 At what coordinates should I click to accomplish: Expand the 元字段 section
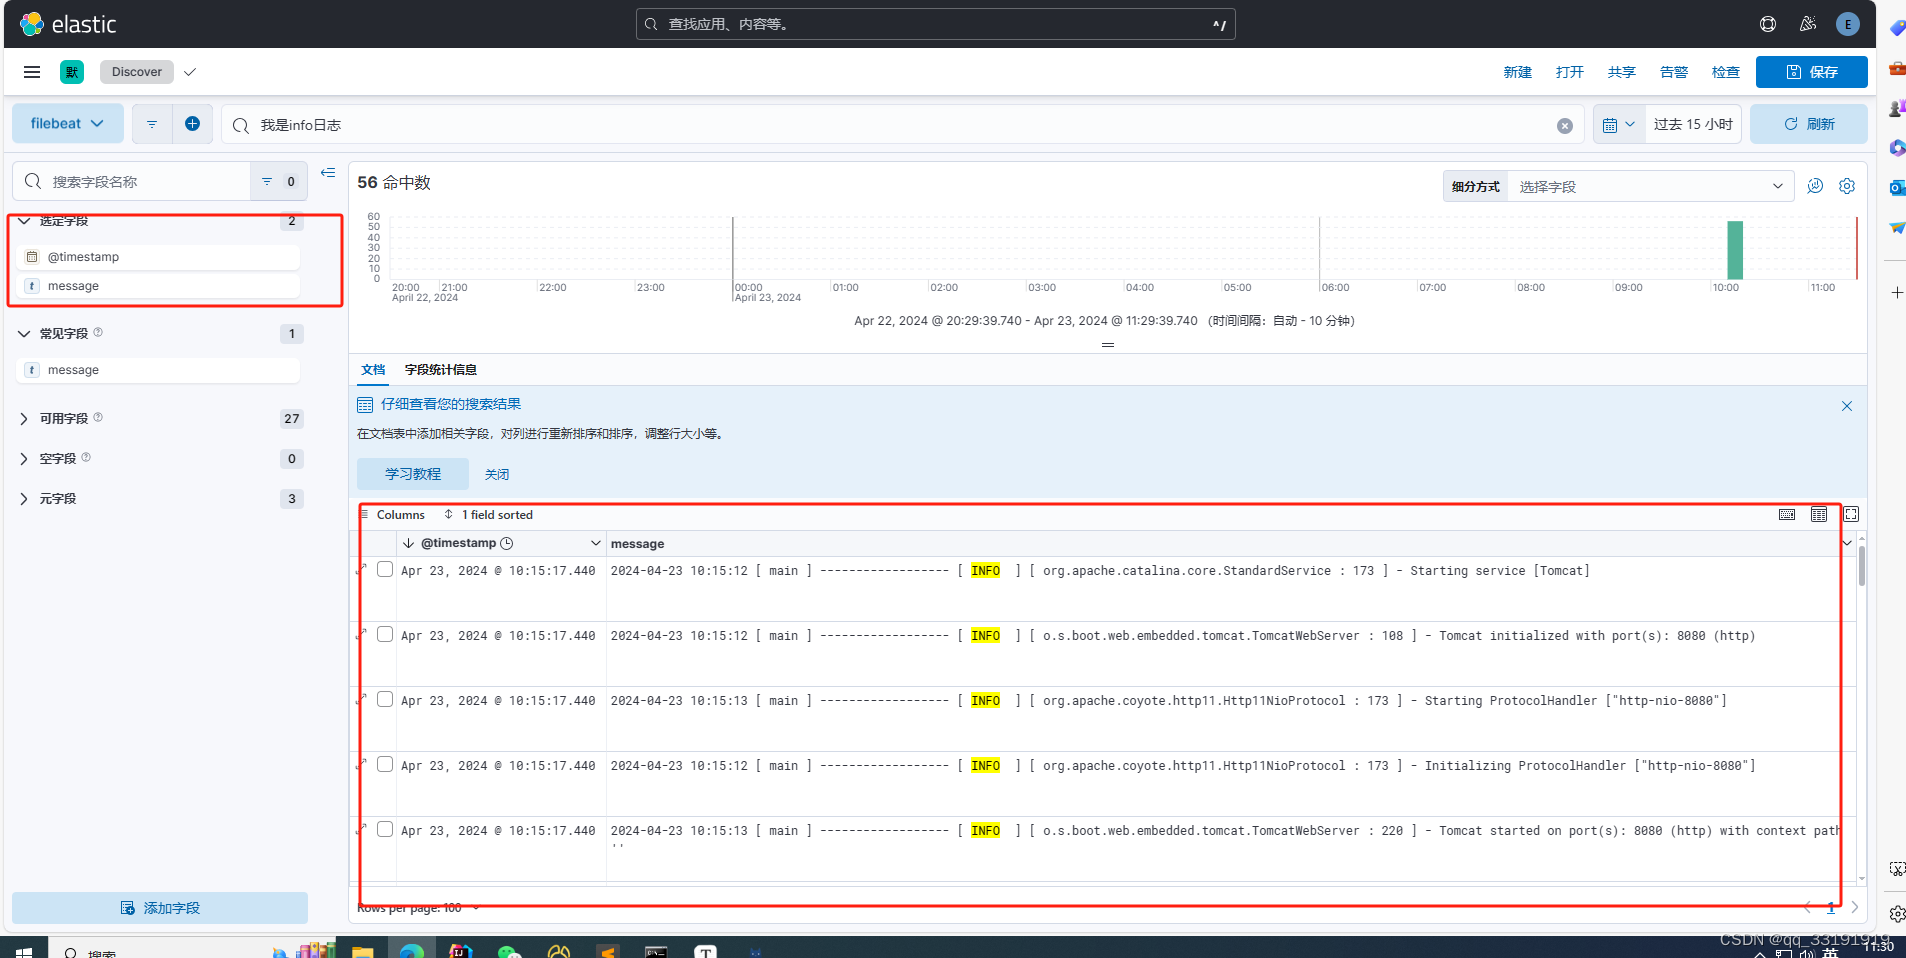pyautogui.click(x=24, y=499)
